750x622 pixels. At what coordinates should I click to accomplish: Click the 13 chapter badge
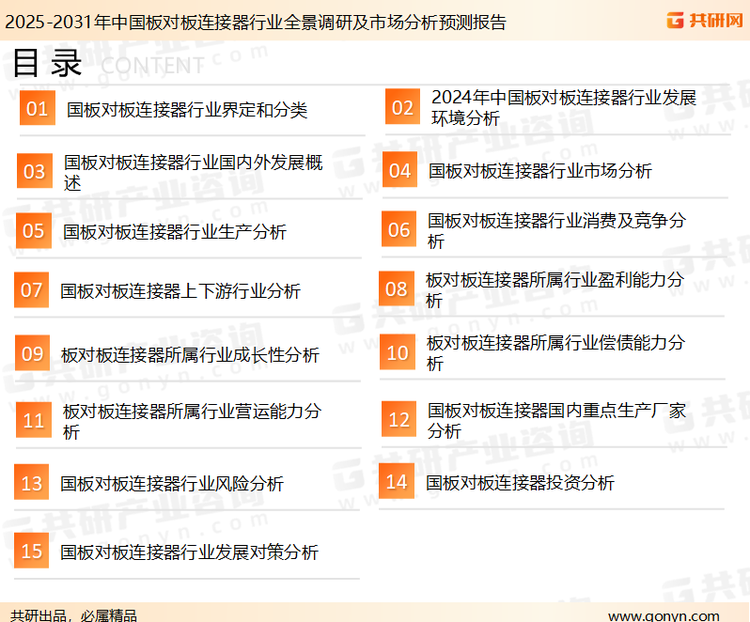click(32, 482)
